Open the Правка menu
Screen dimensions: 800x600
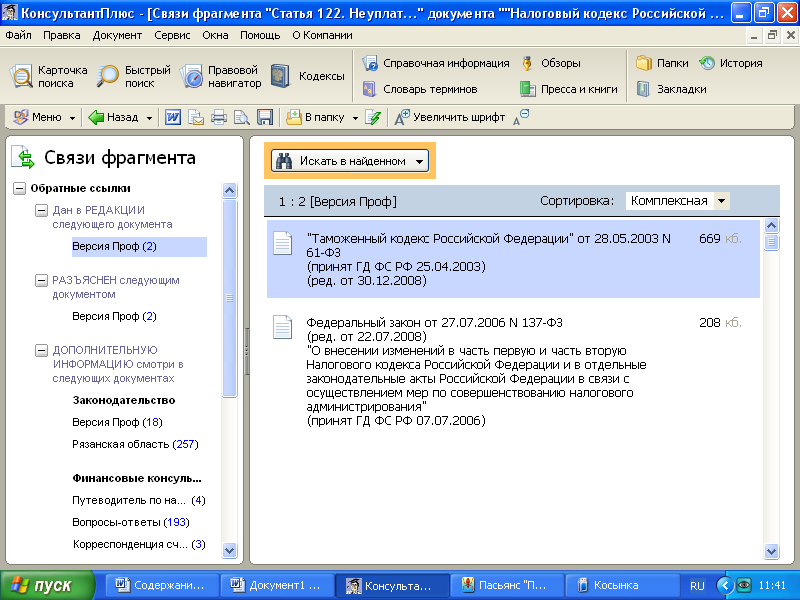62,35
